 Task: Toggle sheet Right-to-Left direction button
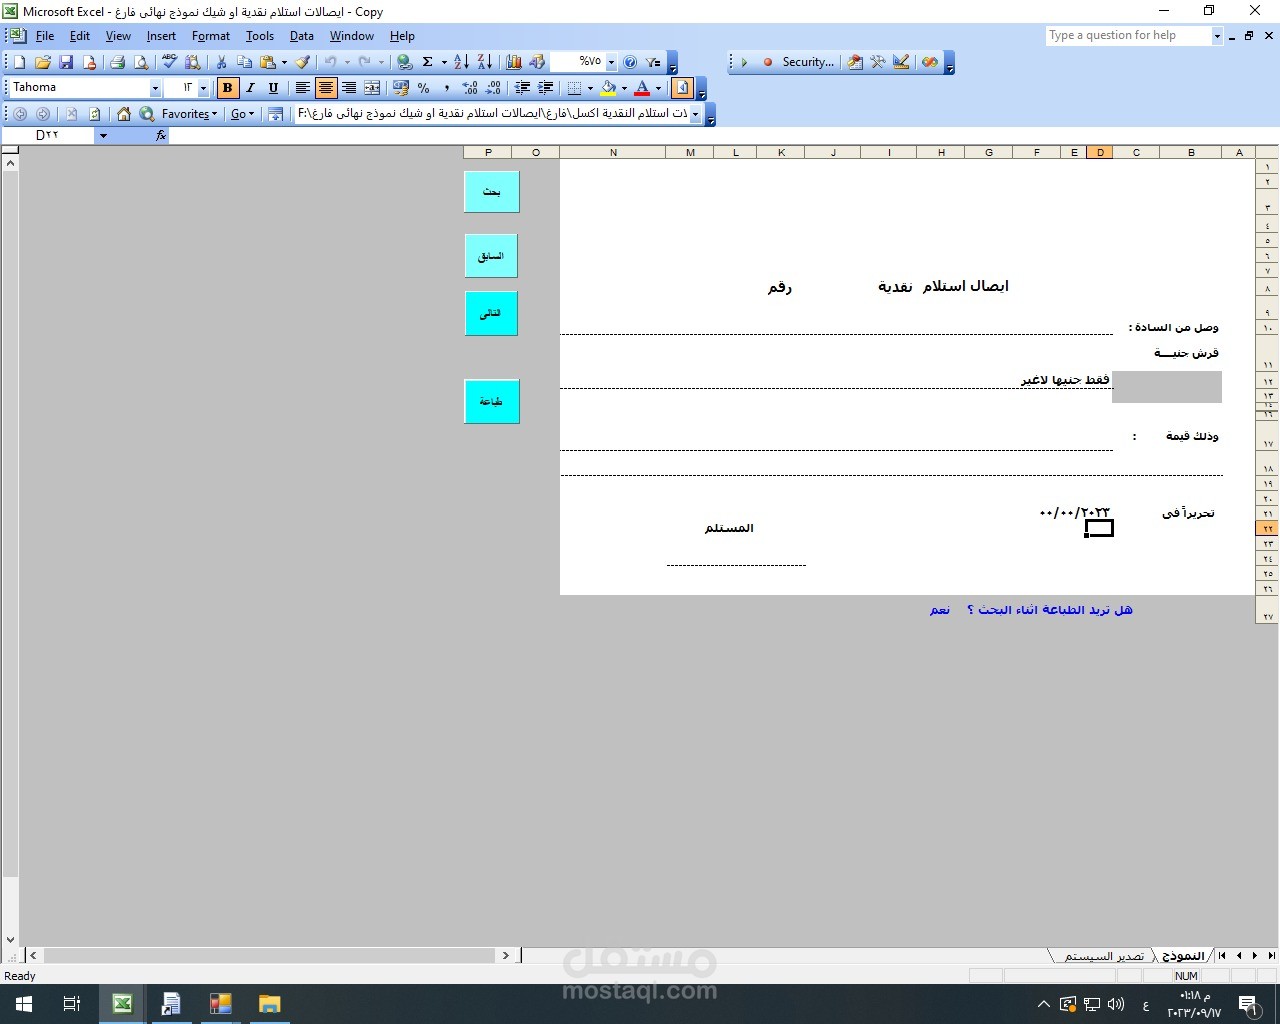click(682, 88)
